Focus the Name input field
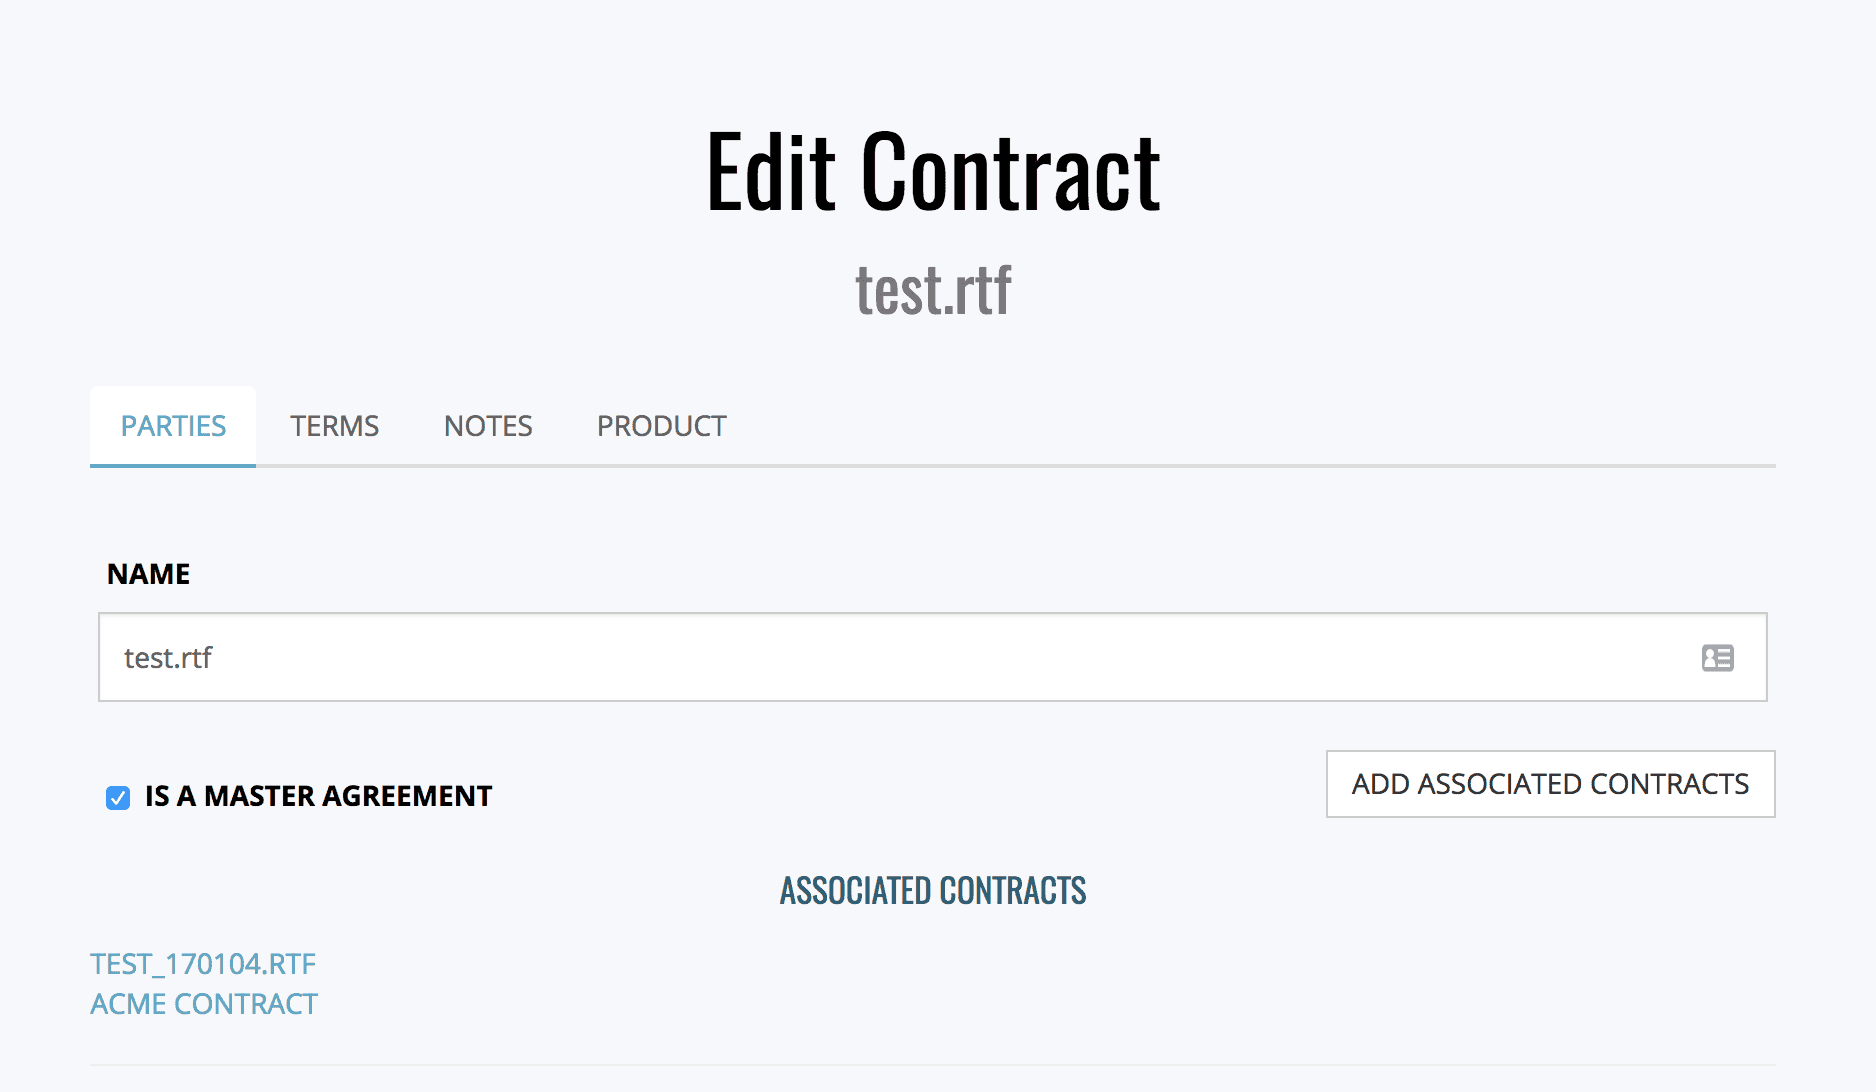Screen dimensions: 1876x1092 coord(932,657)
